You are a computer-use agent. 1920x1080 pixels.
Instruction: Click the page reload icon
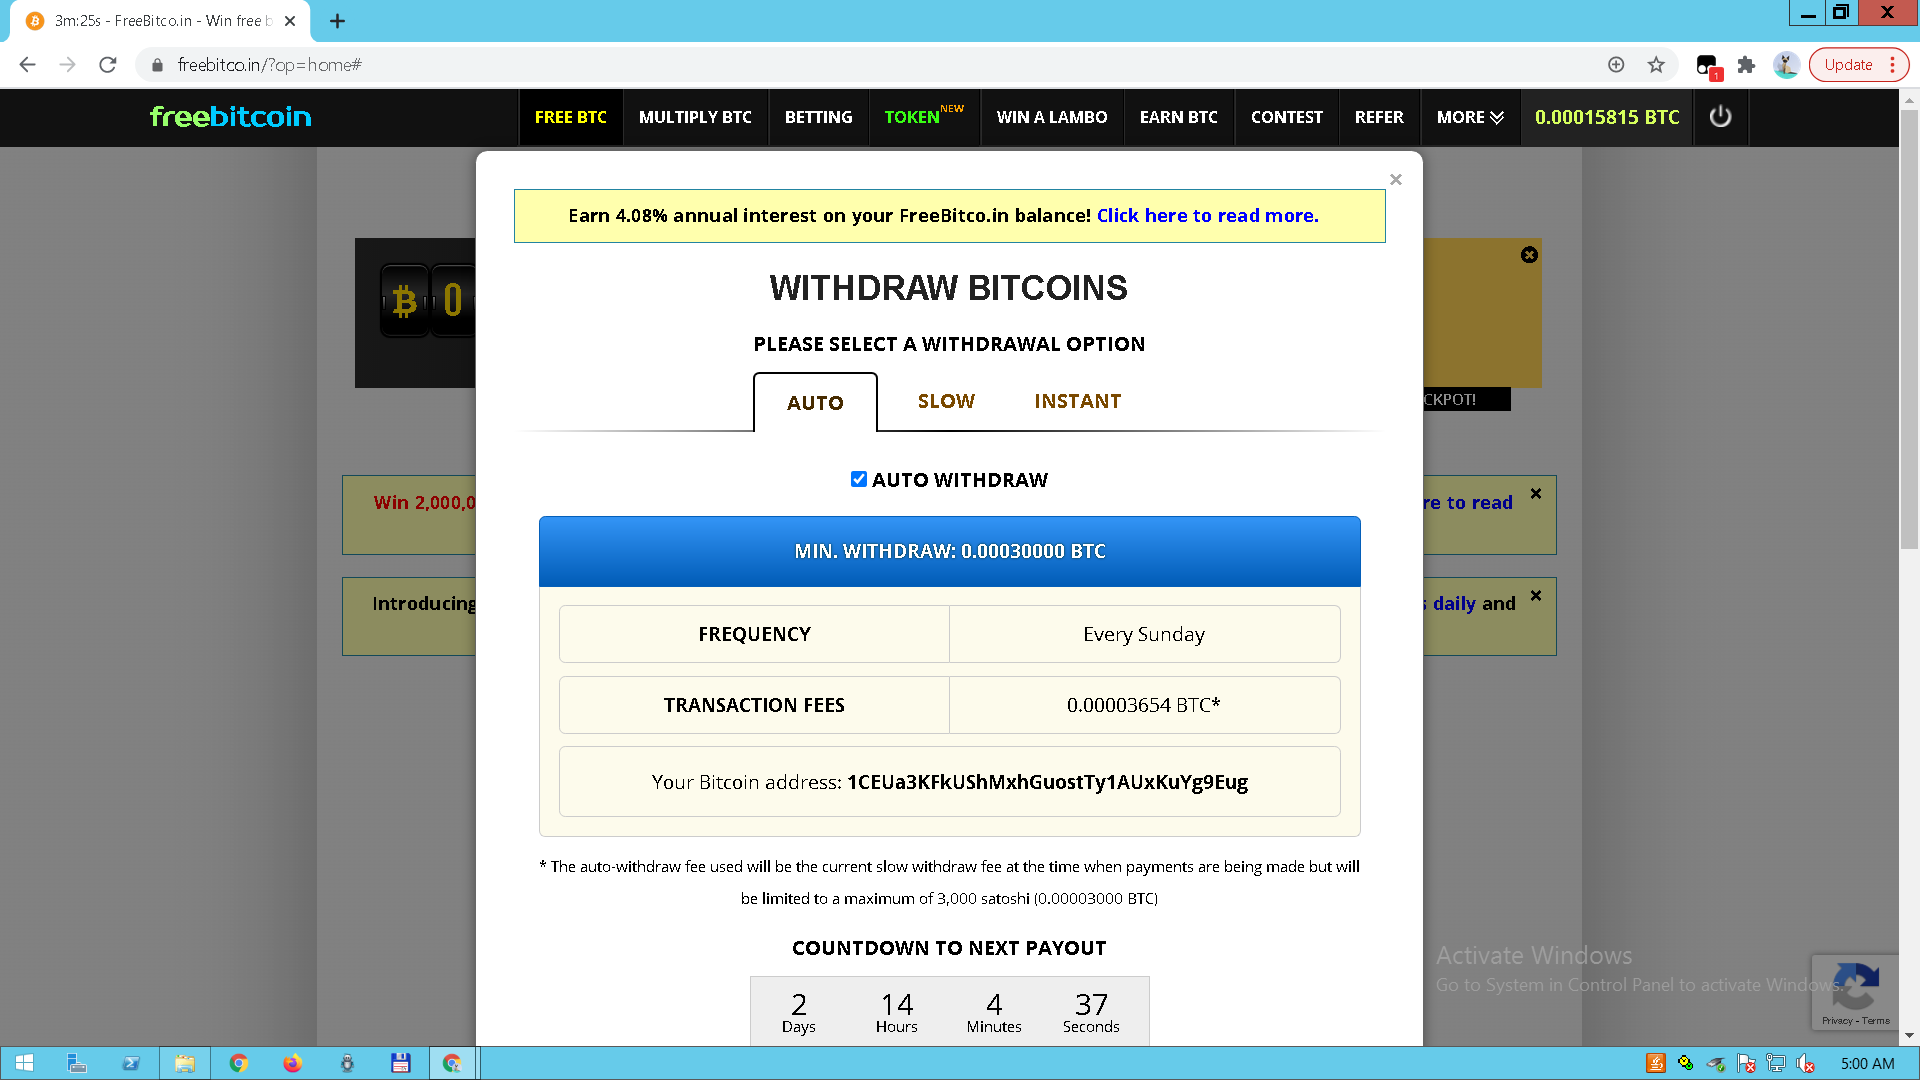pyautogui.click(x=108, y=65)
